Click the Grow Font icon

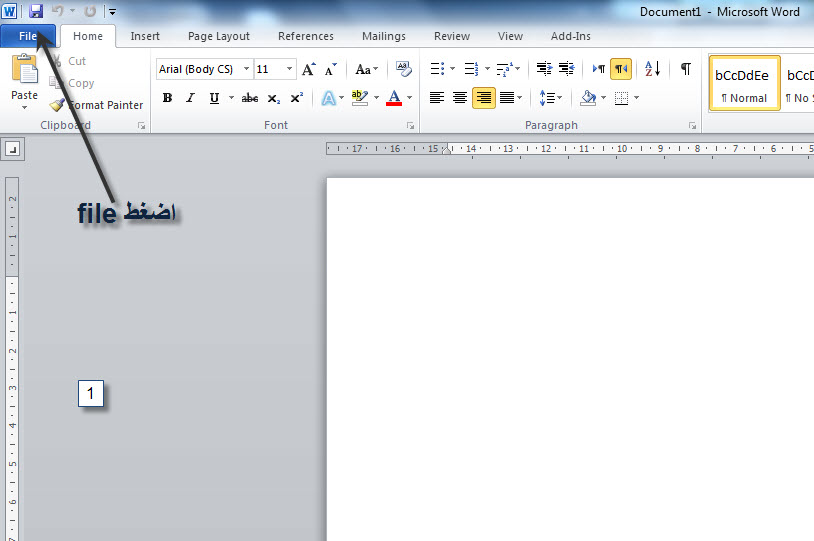click(309, 69)
